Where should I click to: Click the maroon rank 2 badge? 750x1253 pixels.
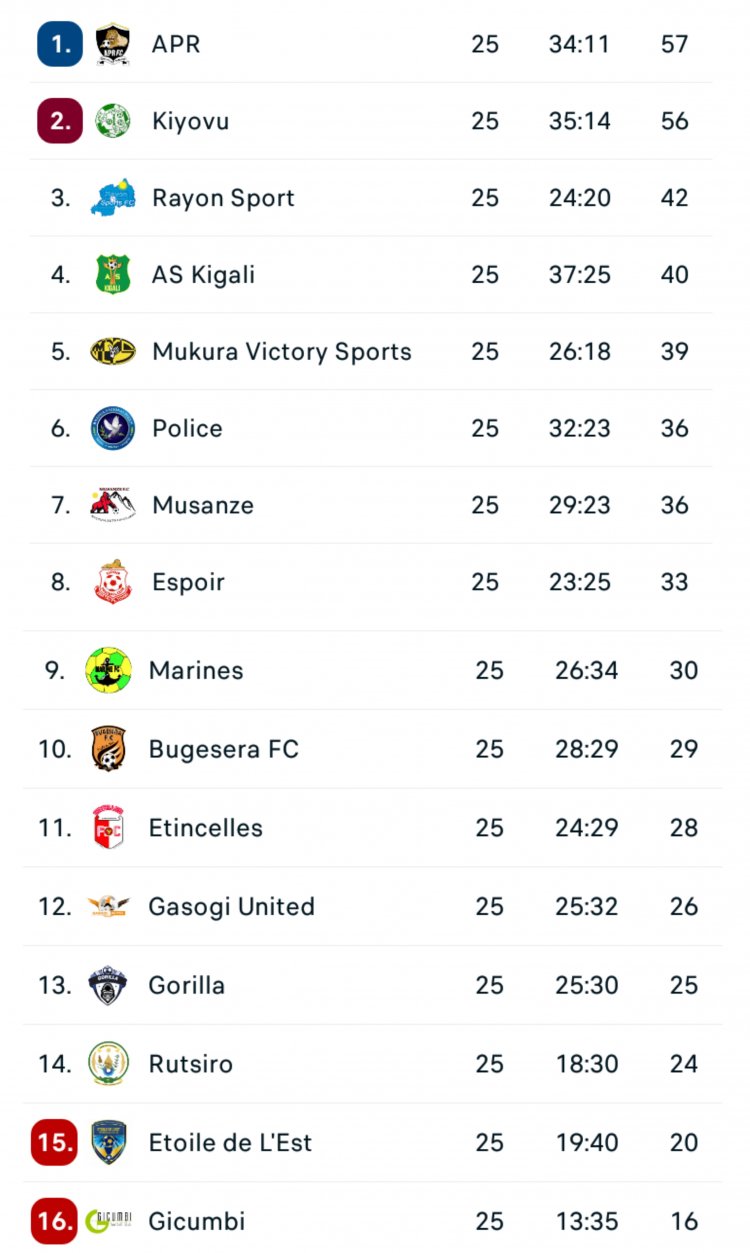[x=60, y=121]
